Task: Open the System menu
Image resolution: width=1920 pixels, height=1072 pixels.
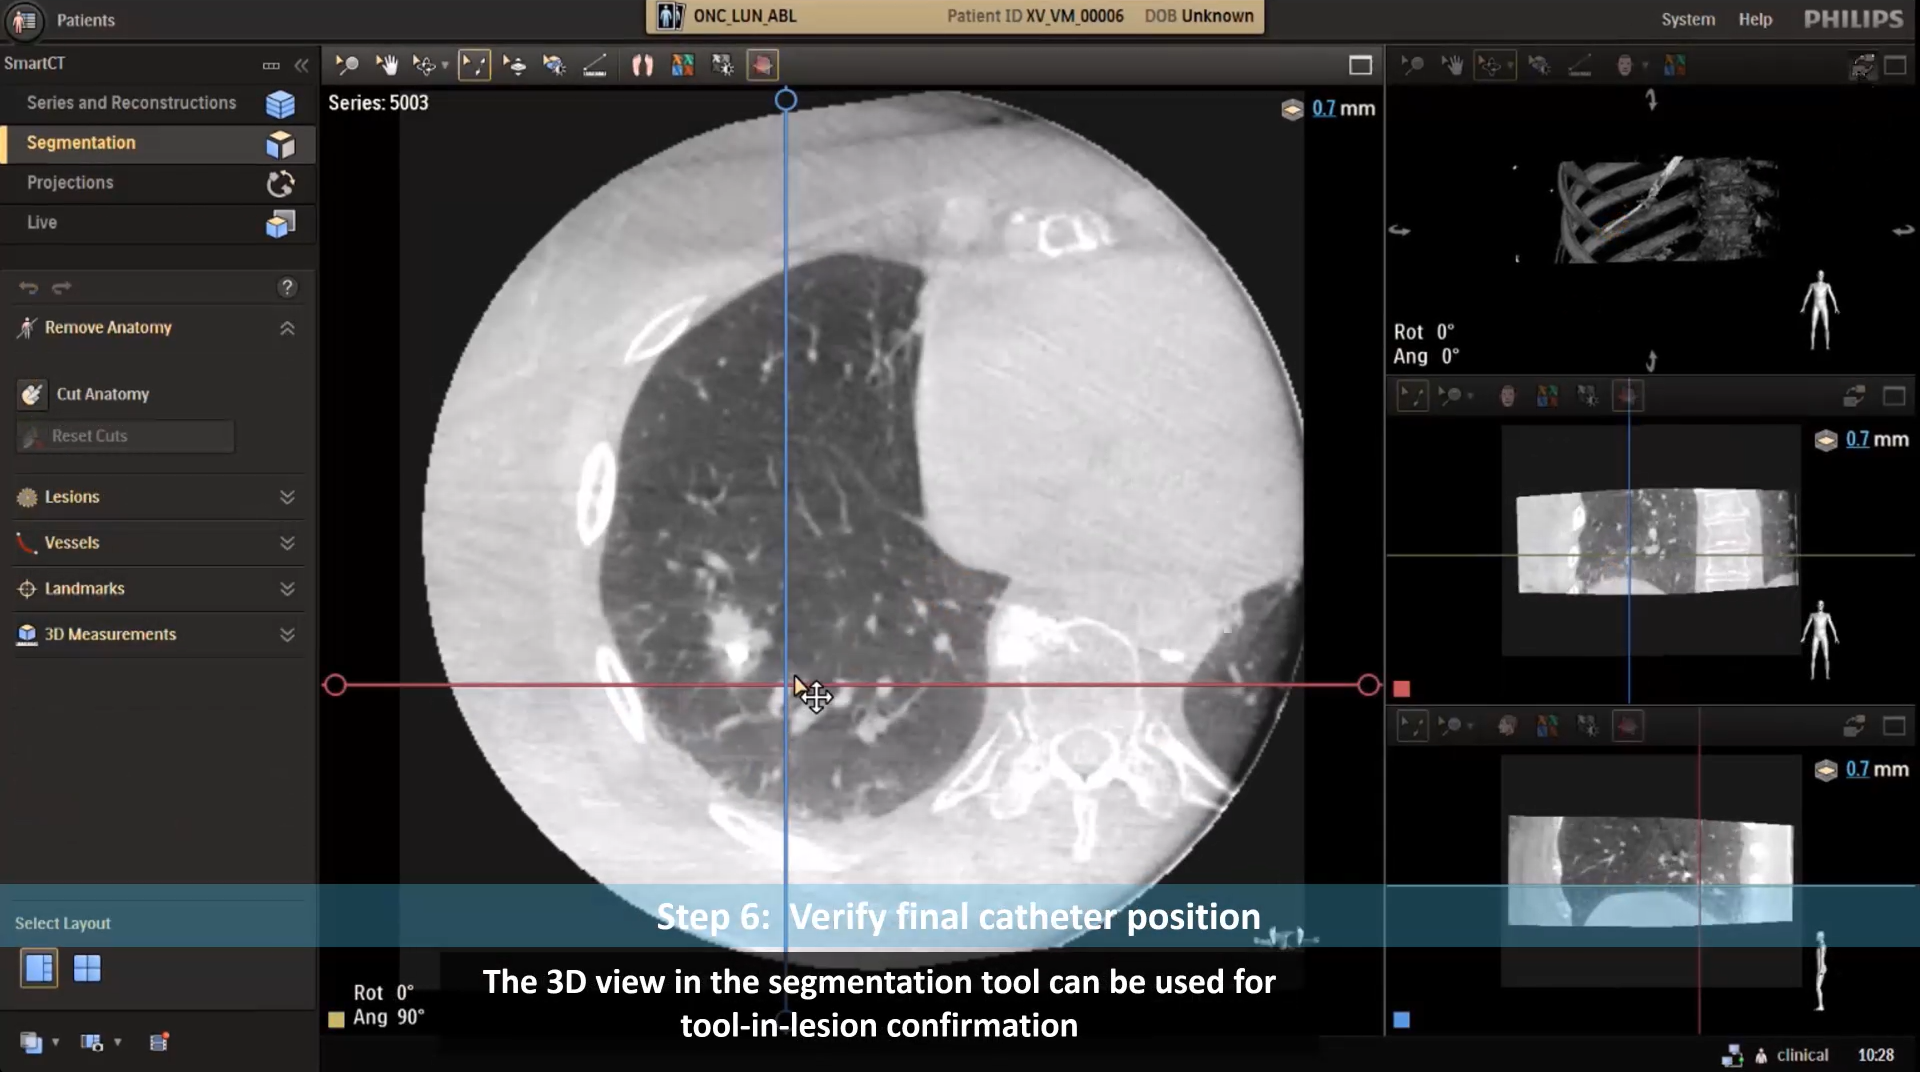Action: (x=1688, y=19)
